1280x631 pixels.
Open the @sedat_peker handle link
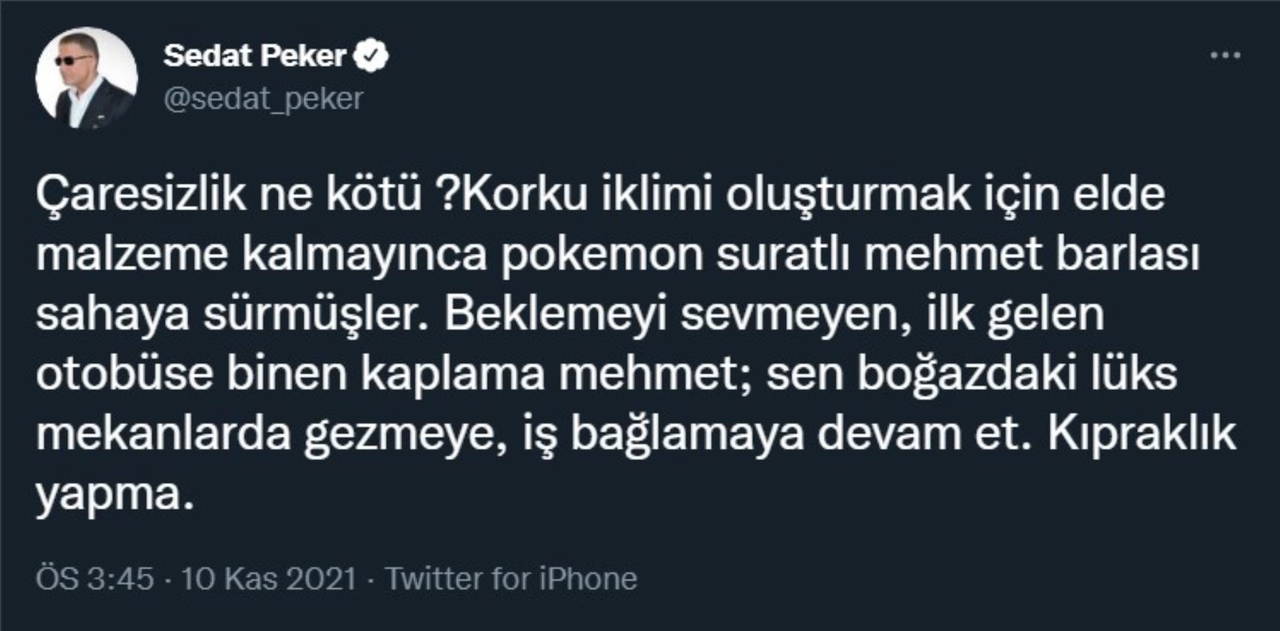pyautogui.click(x=262, y=99)
